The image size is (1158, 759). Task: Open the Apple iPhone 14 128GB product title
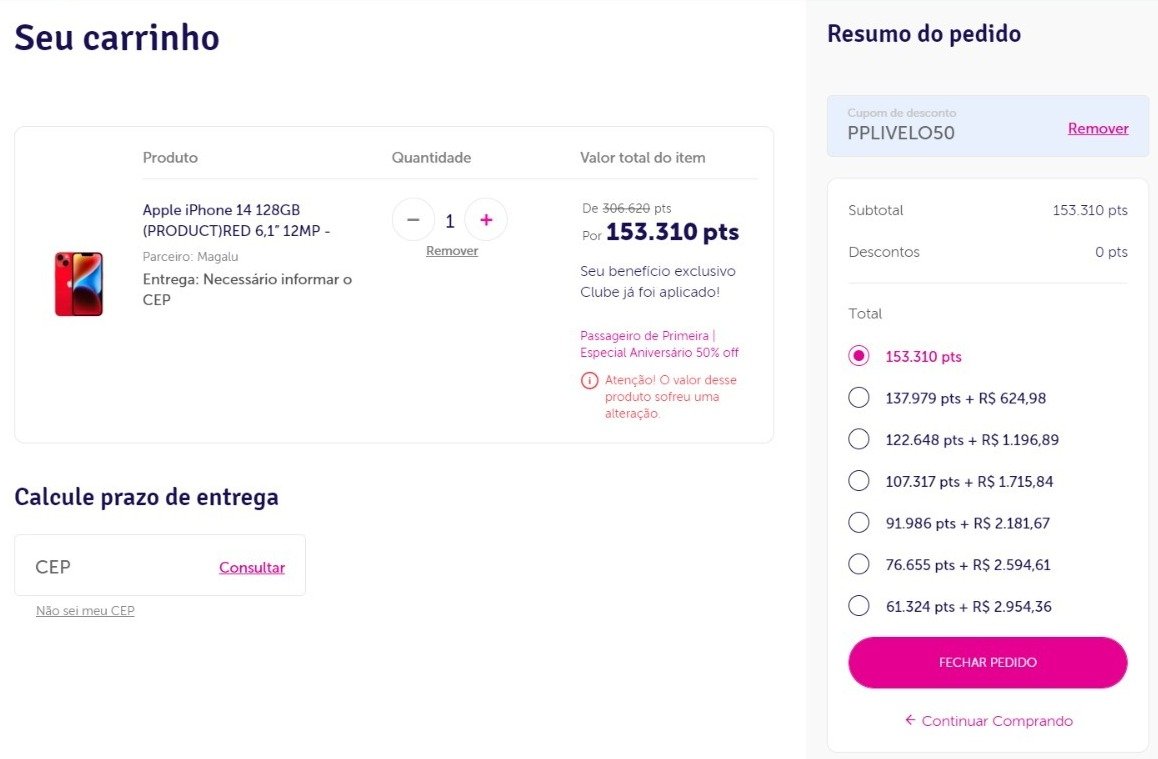pyautogui.click(x=236, y=220)
